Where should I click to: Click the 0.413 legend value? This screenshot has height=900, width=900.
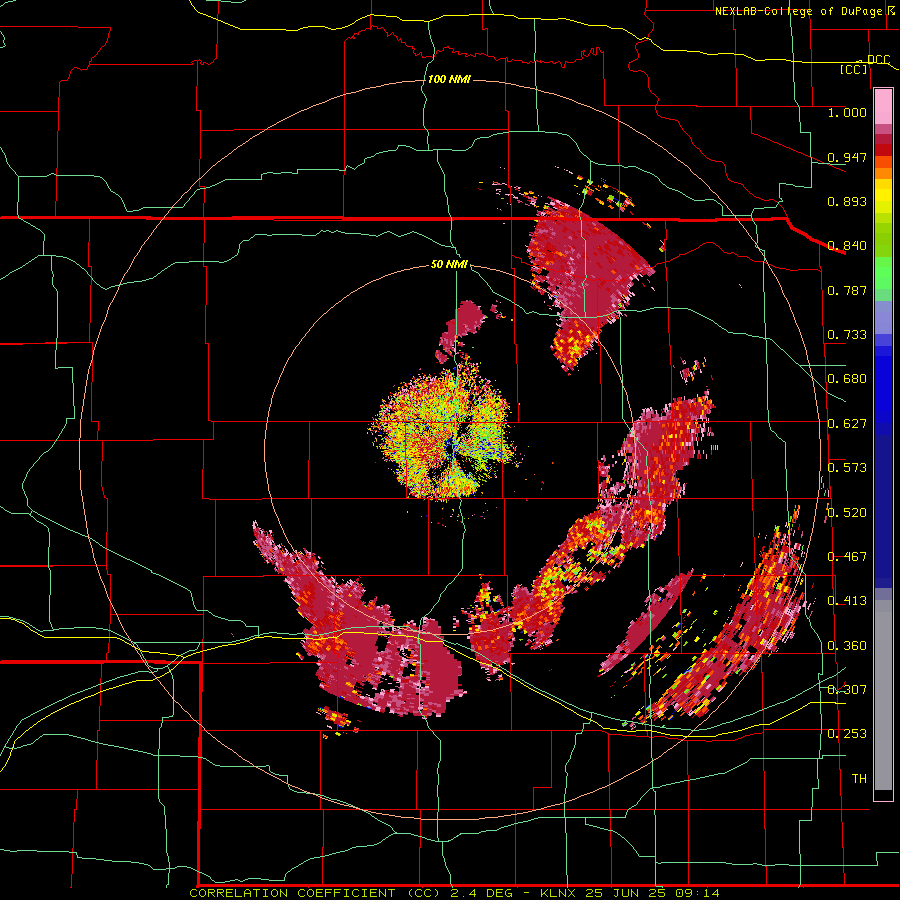point(847,601)
